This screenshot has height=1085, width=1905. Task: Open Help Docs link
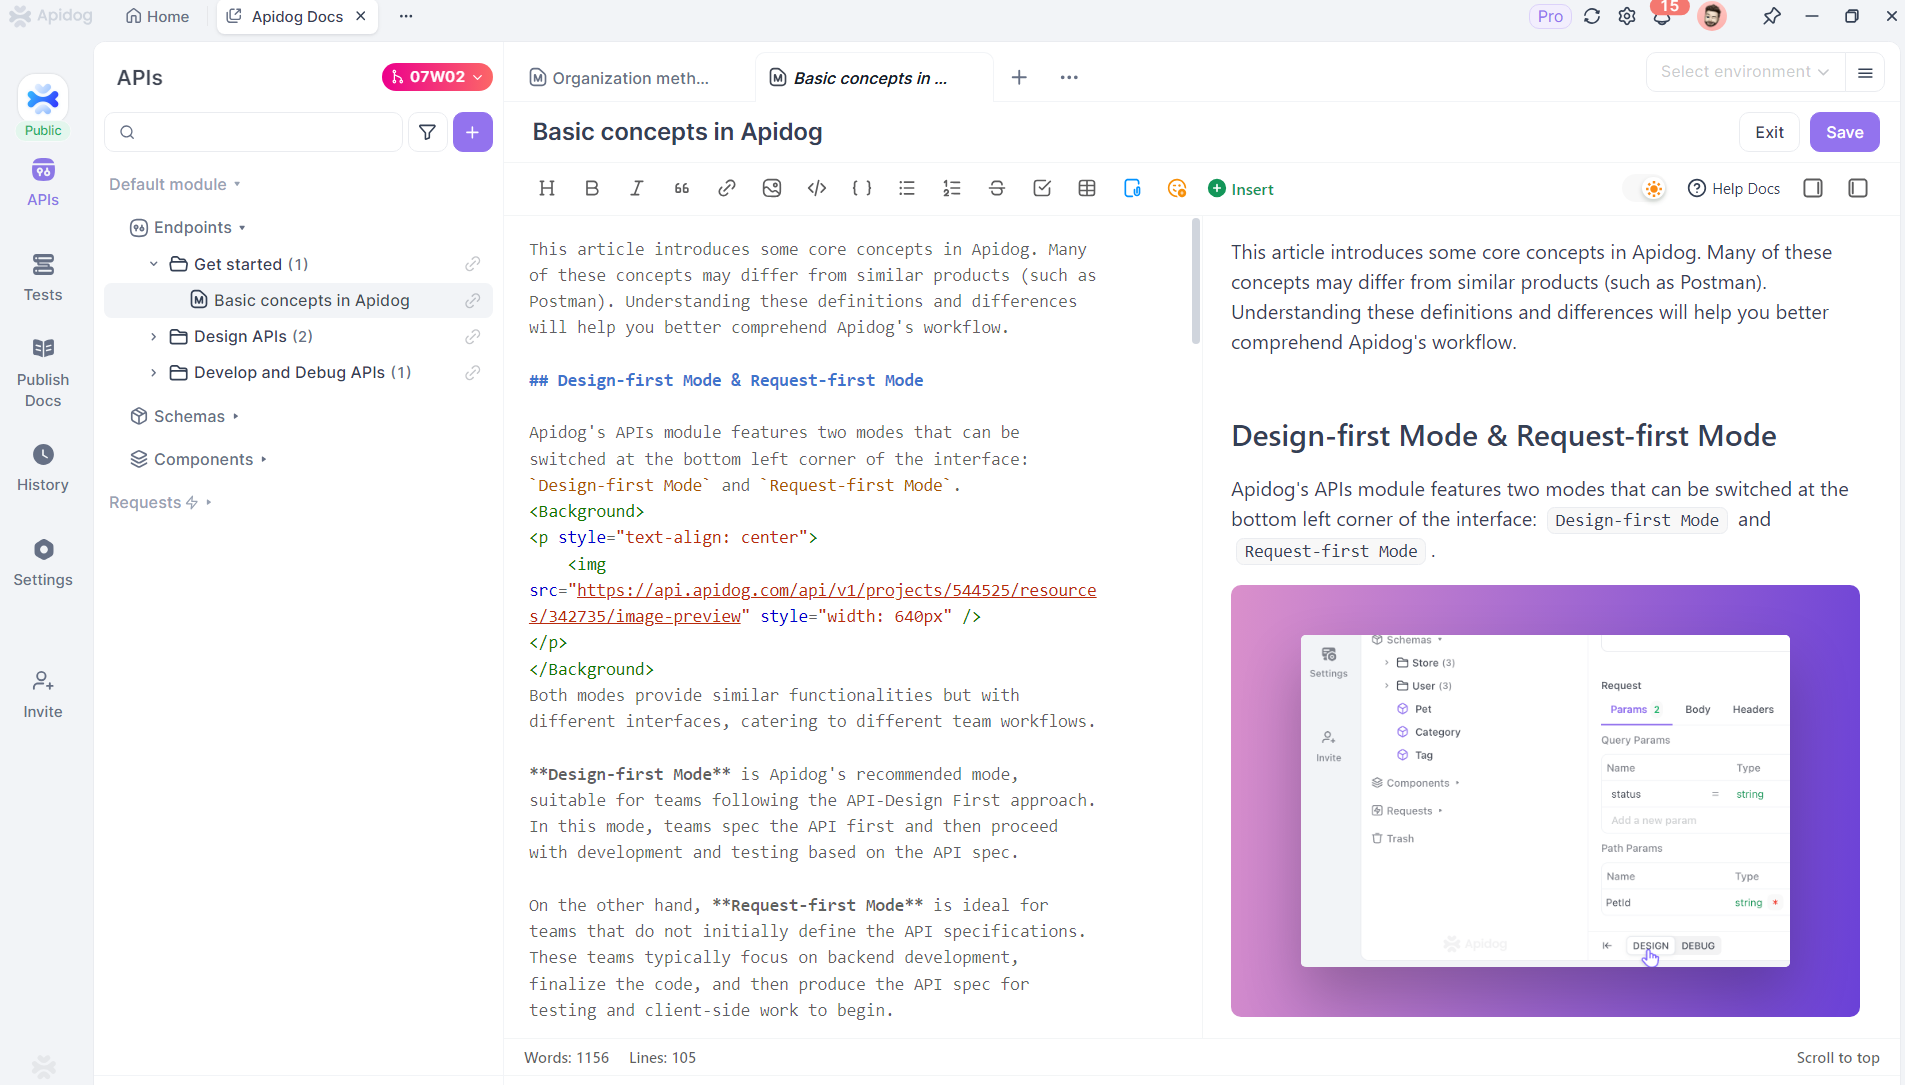(1734, 189)
